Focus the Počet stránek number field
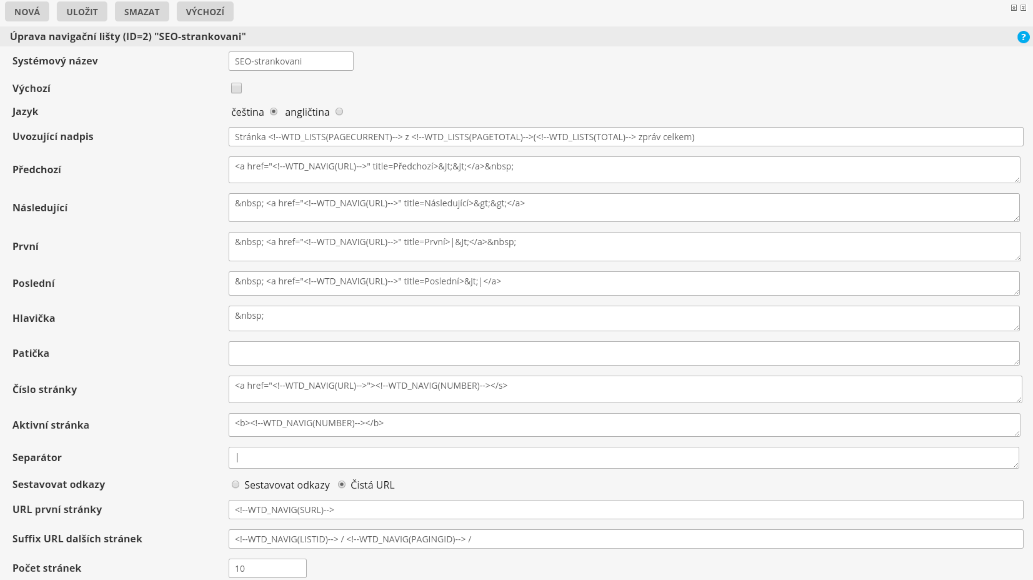Screen dimensions: 1033x580 pos(267,568)
